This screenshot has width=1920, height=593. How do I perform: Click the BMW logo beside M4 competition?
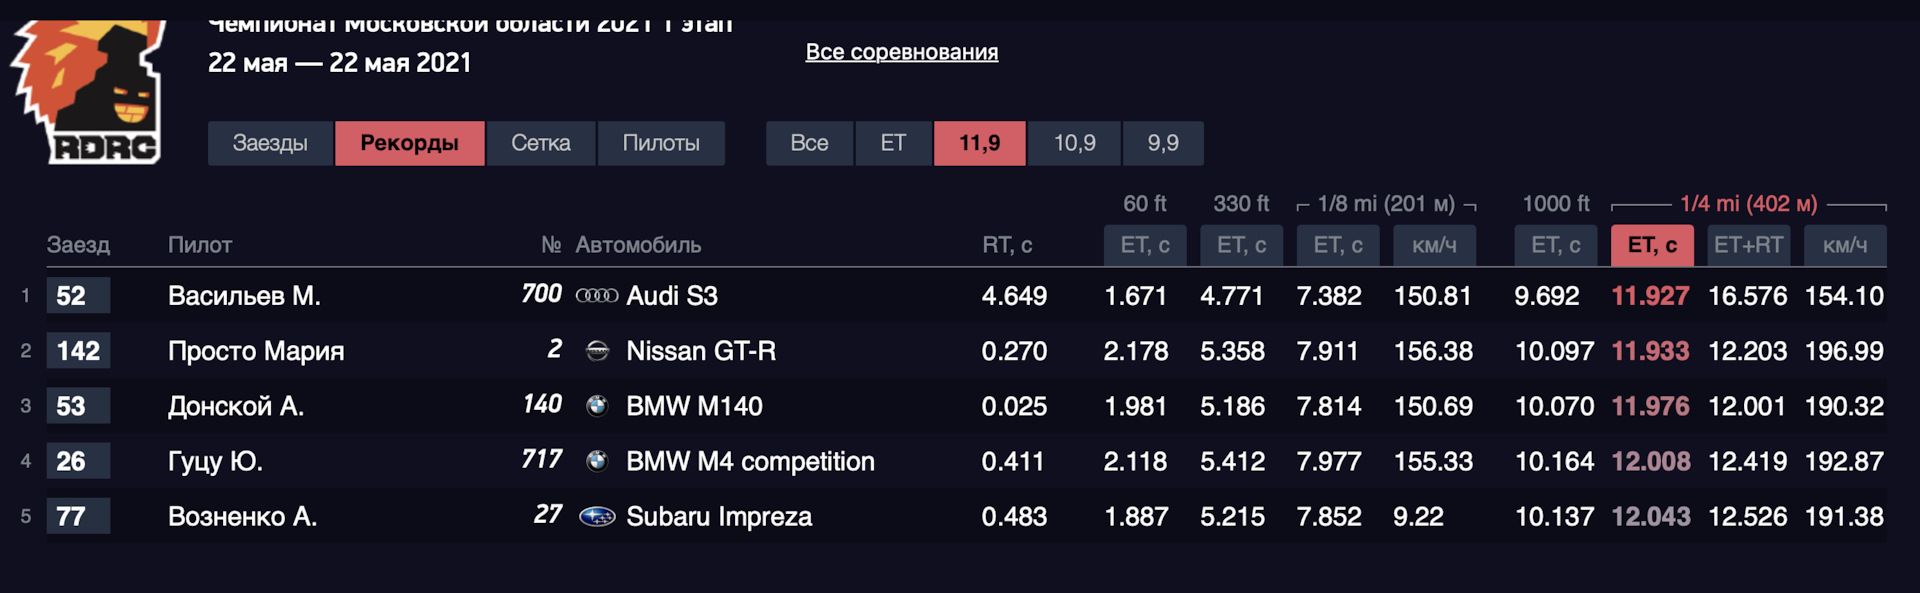597,461
